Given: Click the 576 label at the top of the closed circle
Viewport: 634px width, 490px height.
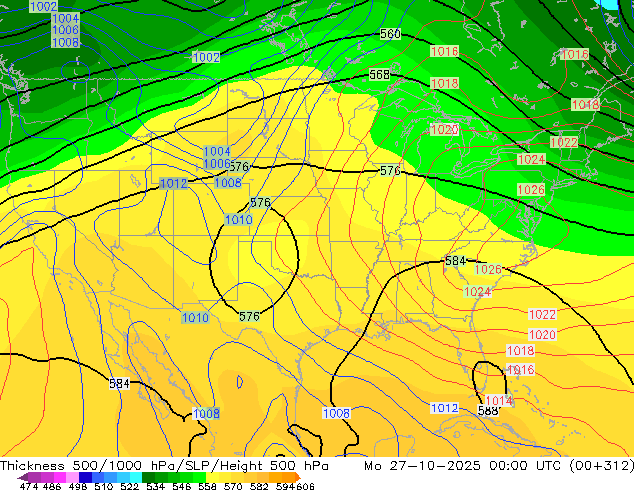Looking at the screenshot, I should click(x=260, y=202).
